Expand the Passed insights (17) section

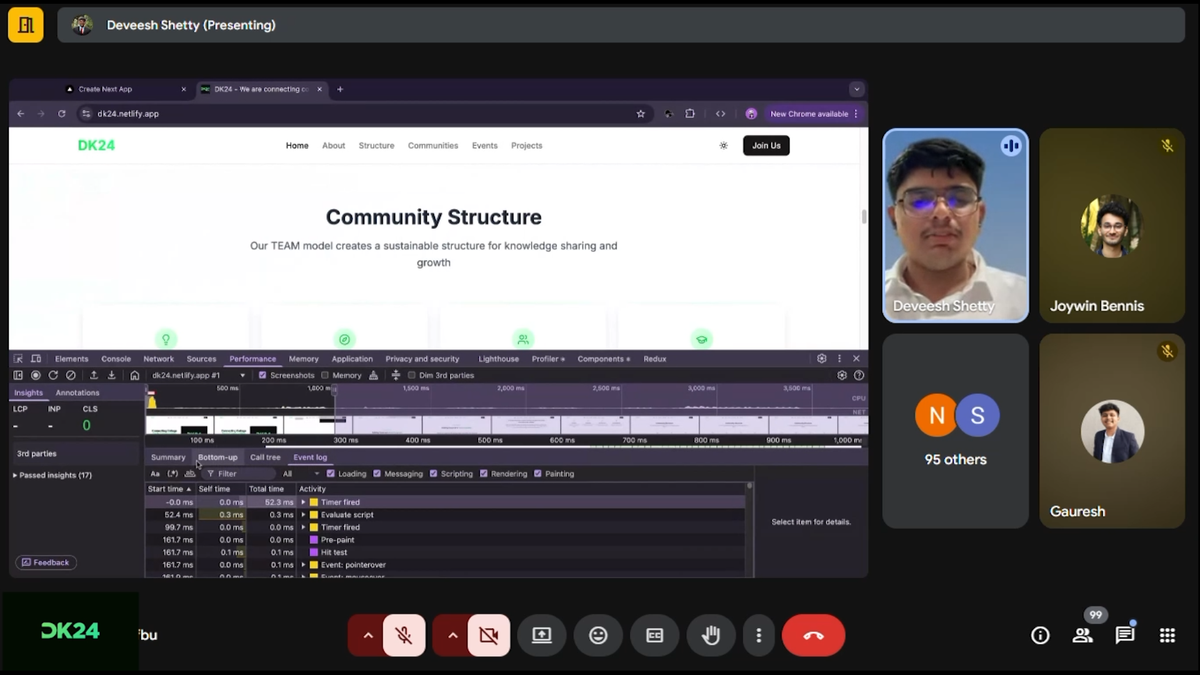15,475
